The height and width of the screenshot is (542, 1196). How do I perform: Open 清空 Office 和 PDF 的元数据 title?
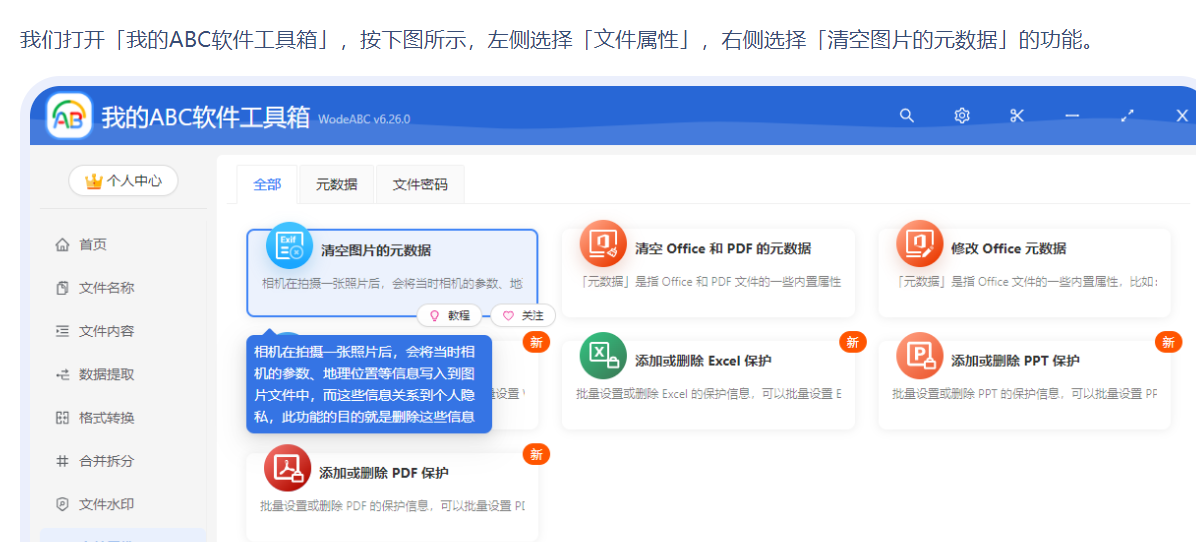point(723,249)
